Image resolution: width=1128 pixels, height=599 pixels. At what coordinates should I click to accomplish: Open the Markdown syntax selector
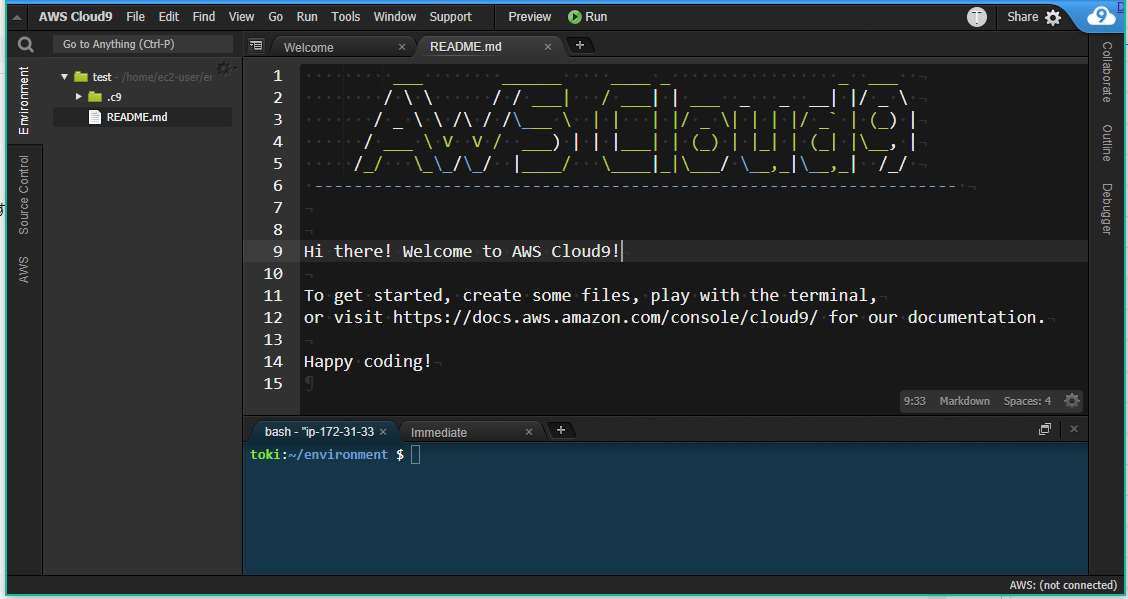pos(964,401)
